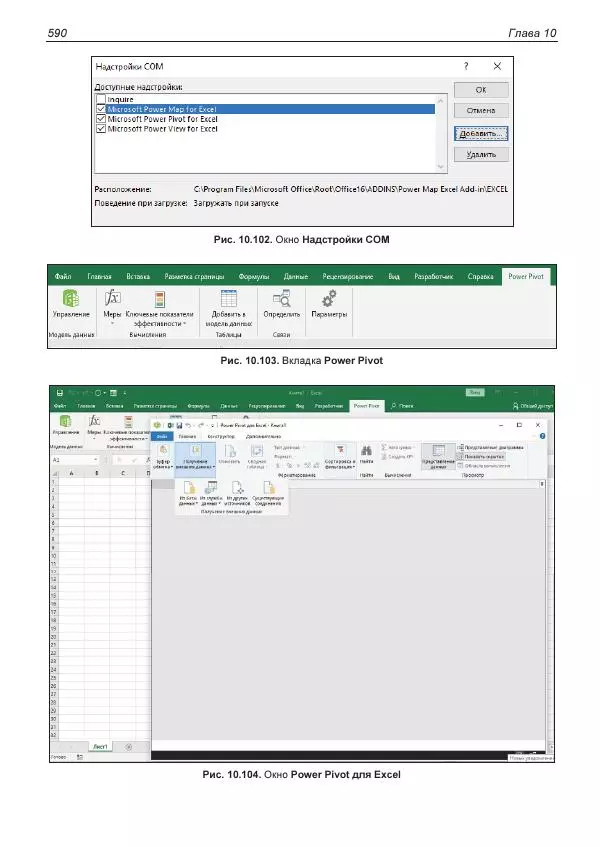Click the Добавить в модель данных table icon
600x847 pixels.
228,298
